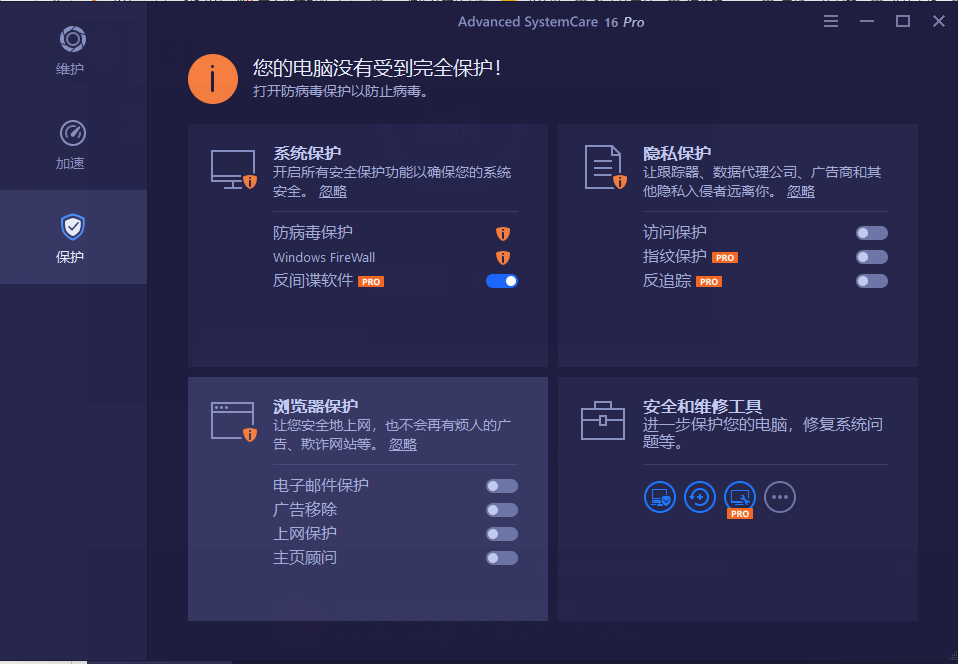The height and width of the screenshot is (664, 958).
Task: Click the warning shield beside Windows FireWall
Action: (x=502, y=257)
